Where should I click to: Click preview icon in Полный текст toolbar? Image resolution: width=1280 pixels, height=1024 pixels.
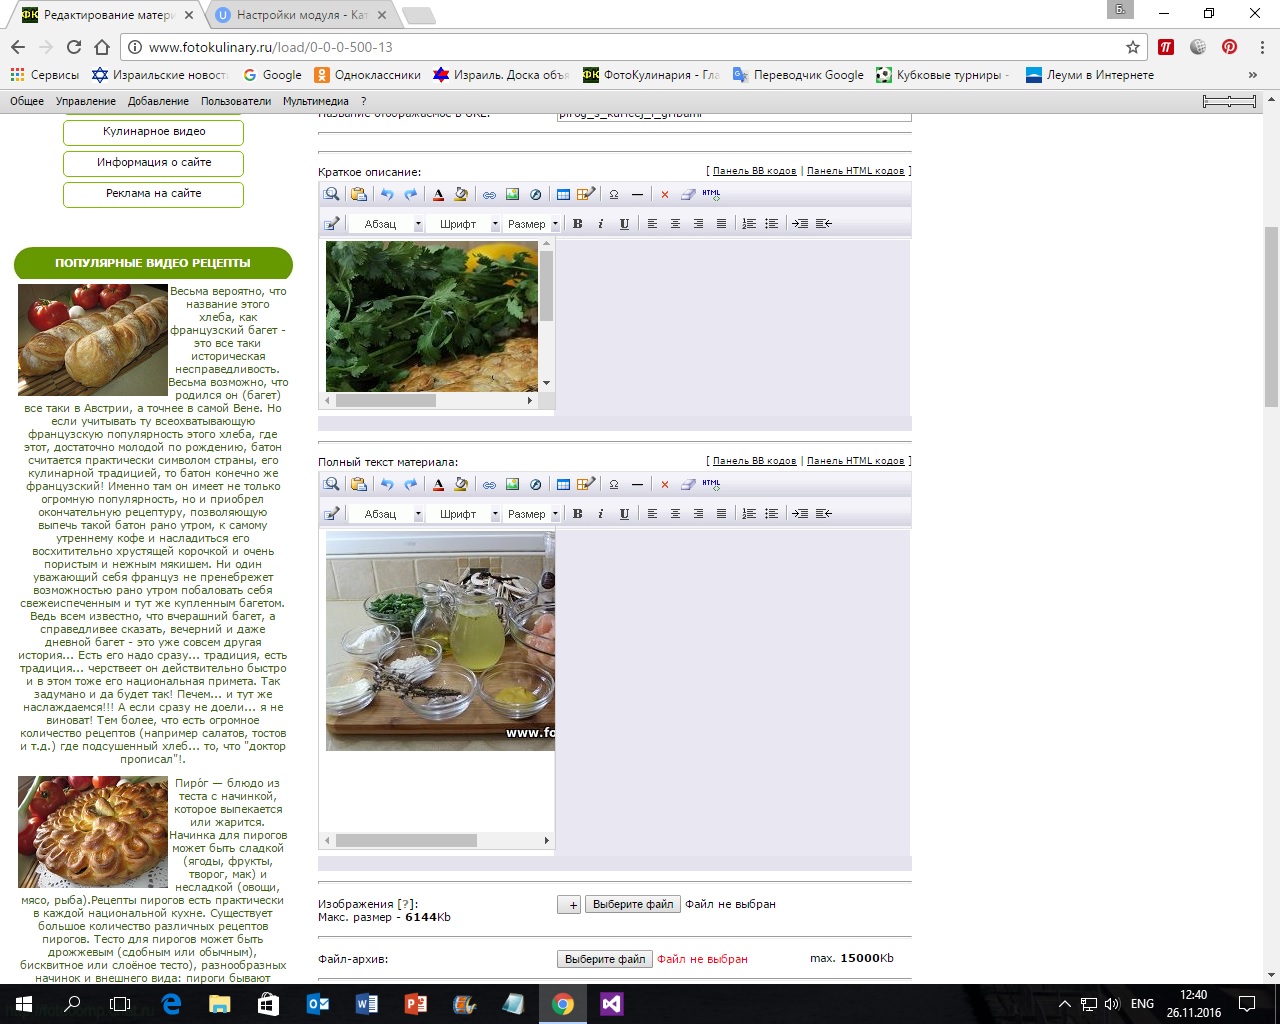point(331,484)
